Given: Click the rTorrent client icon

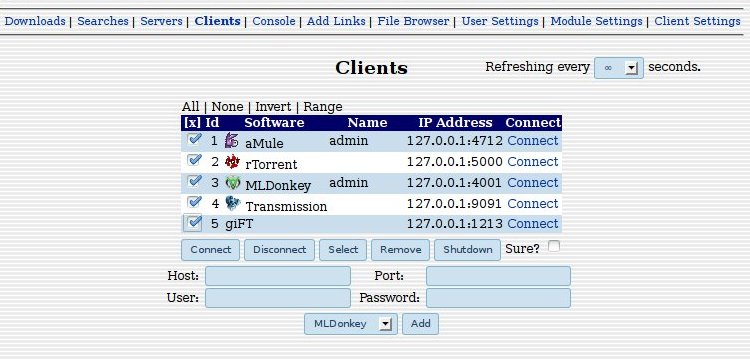Looking at the screenshot, I should 232,161.
